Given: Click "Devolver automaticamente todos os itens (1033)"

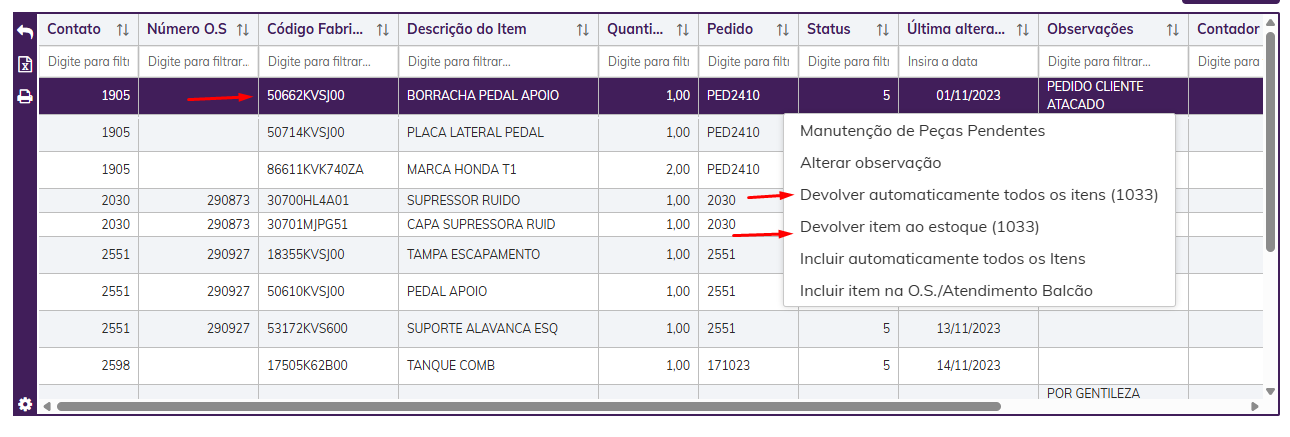Looking at the screenshot, I should pos(978,195).
